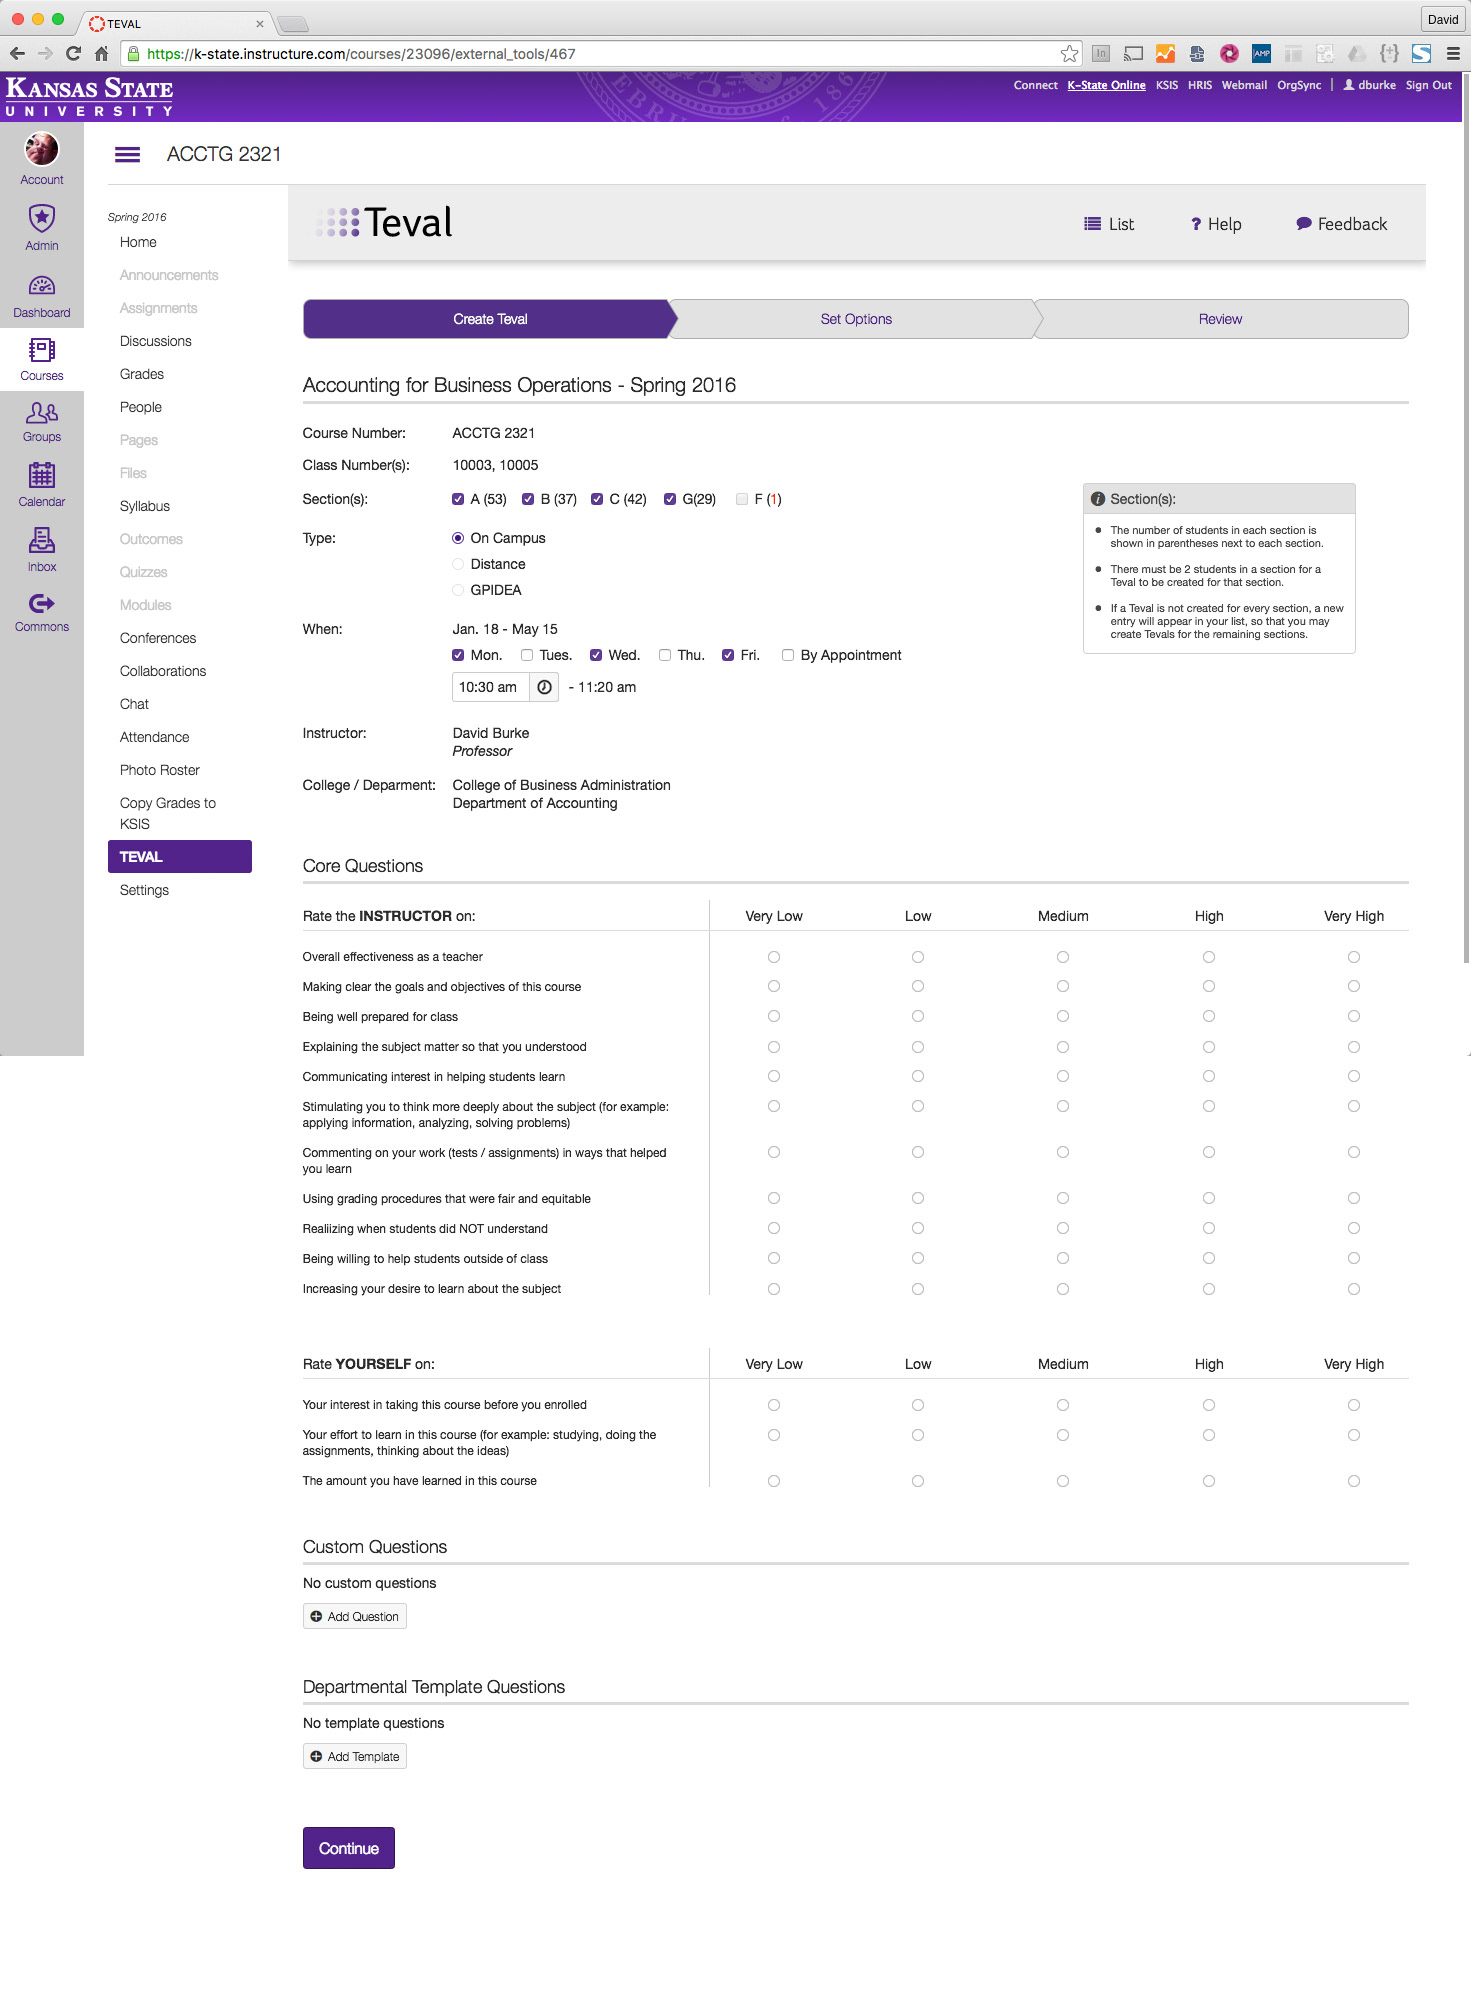Screen dimensions: 1471x2000
Task: Click the plus icon on Add Template
Action: [x=316, y=1756]
